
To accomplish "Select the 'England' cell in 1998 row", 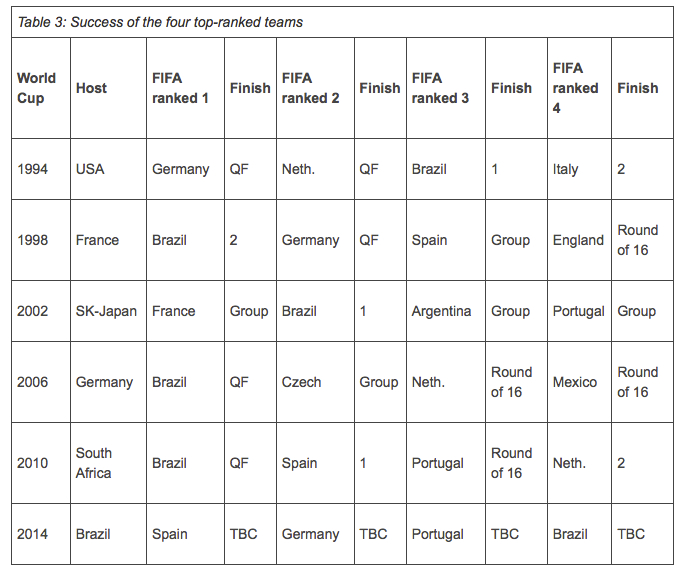I will coord(579,240).
